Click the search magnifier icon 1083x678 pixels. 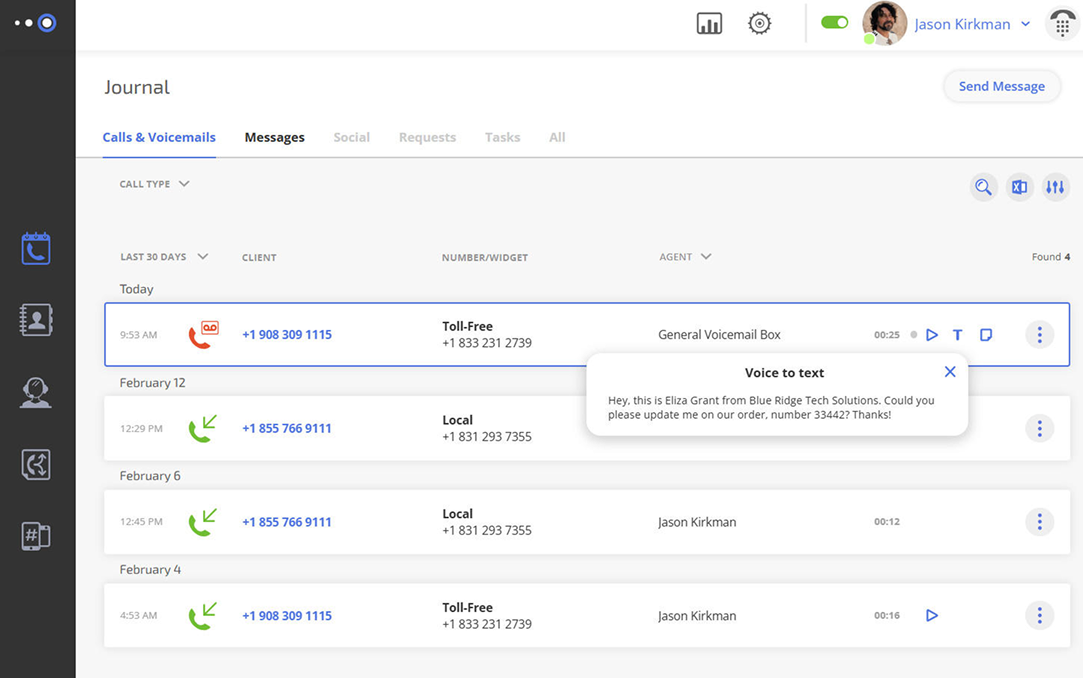pos(983,187)
